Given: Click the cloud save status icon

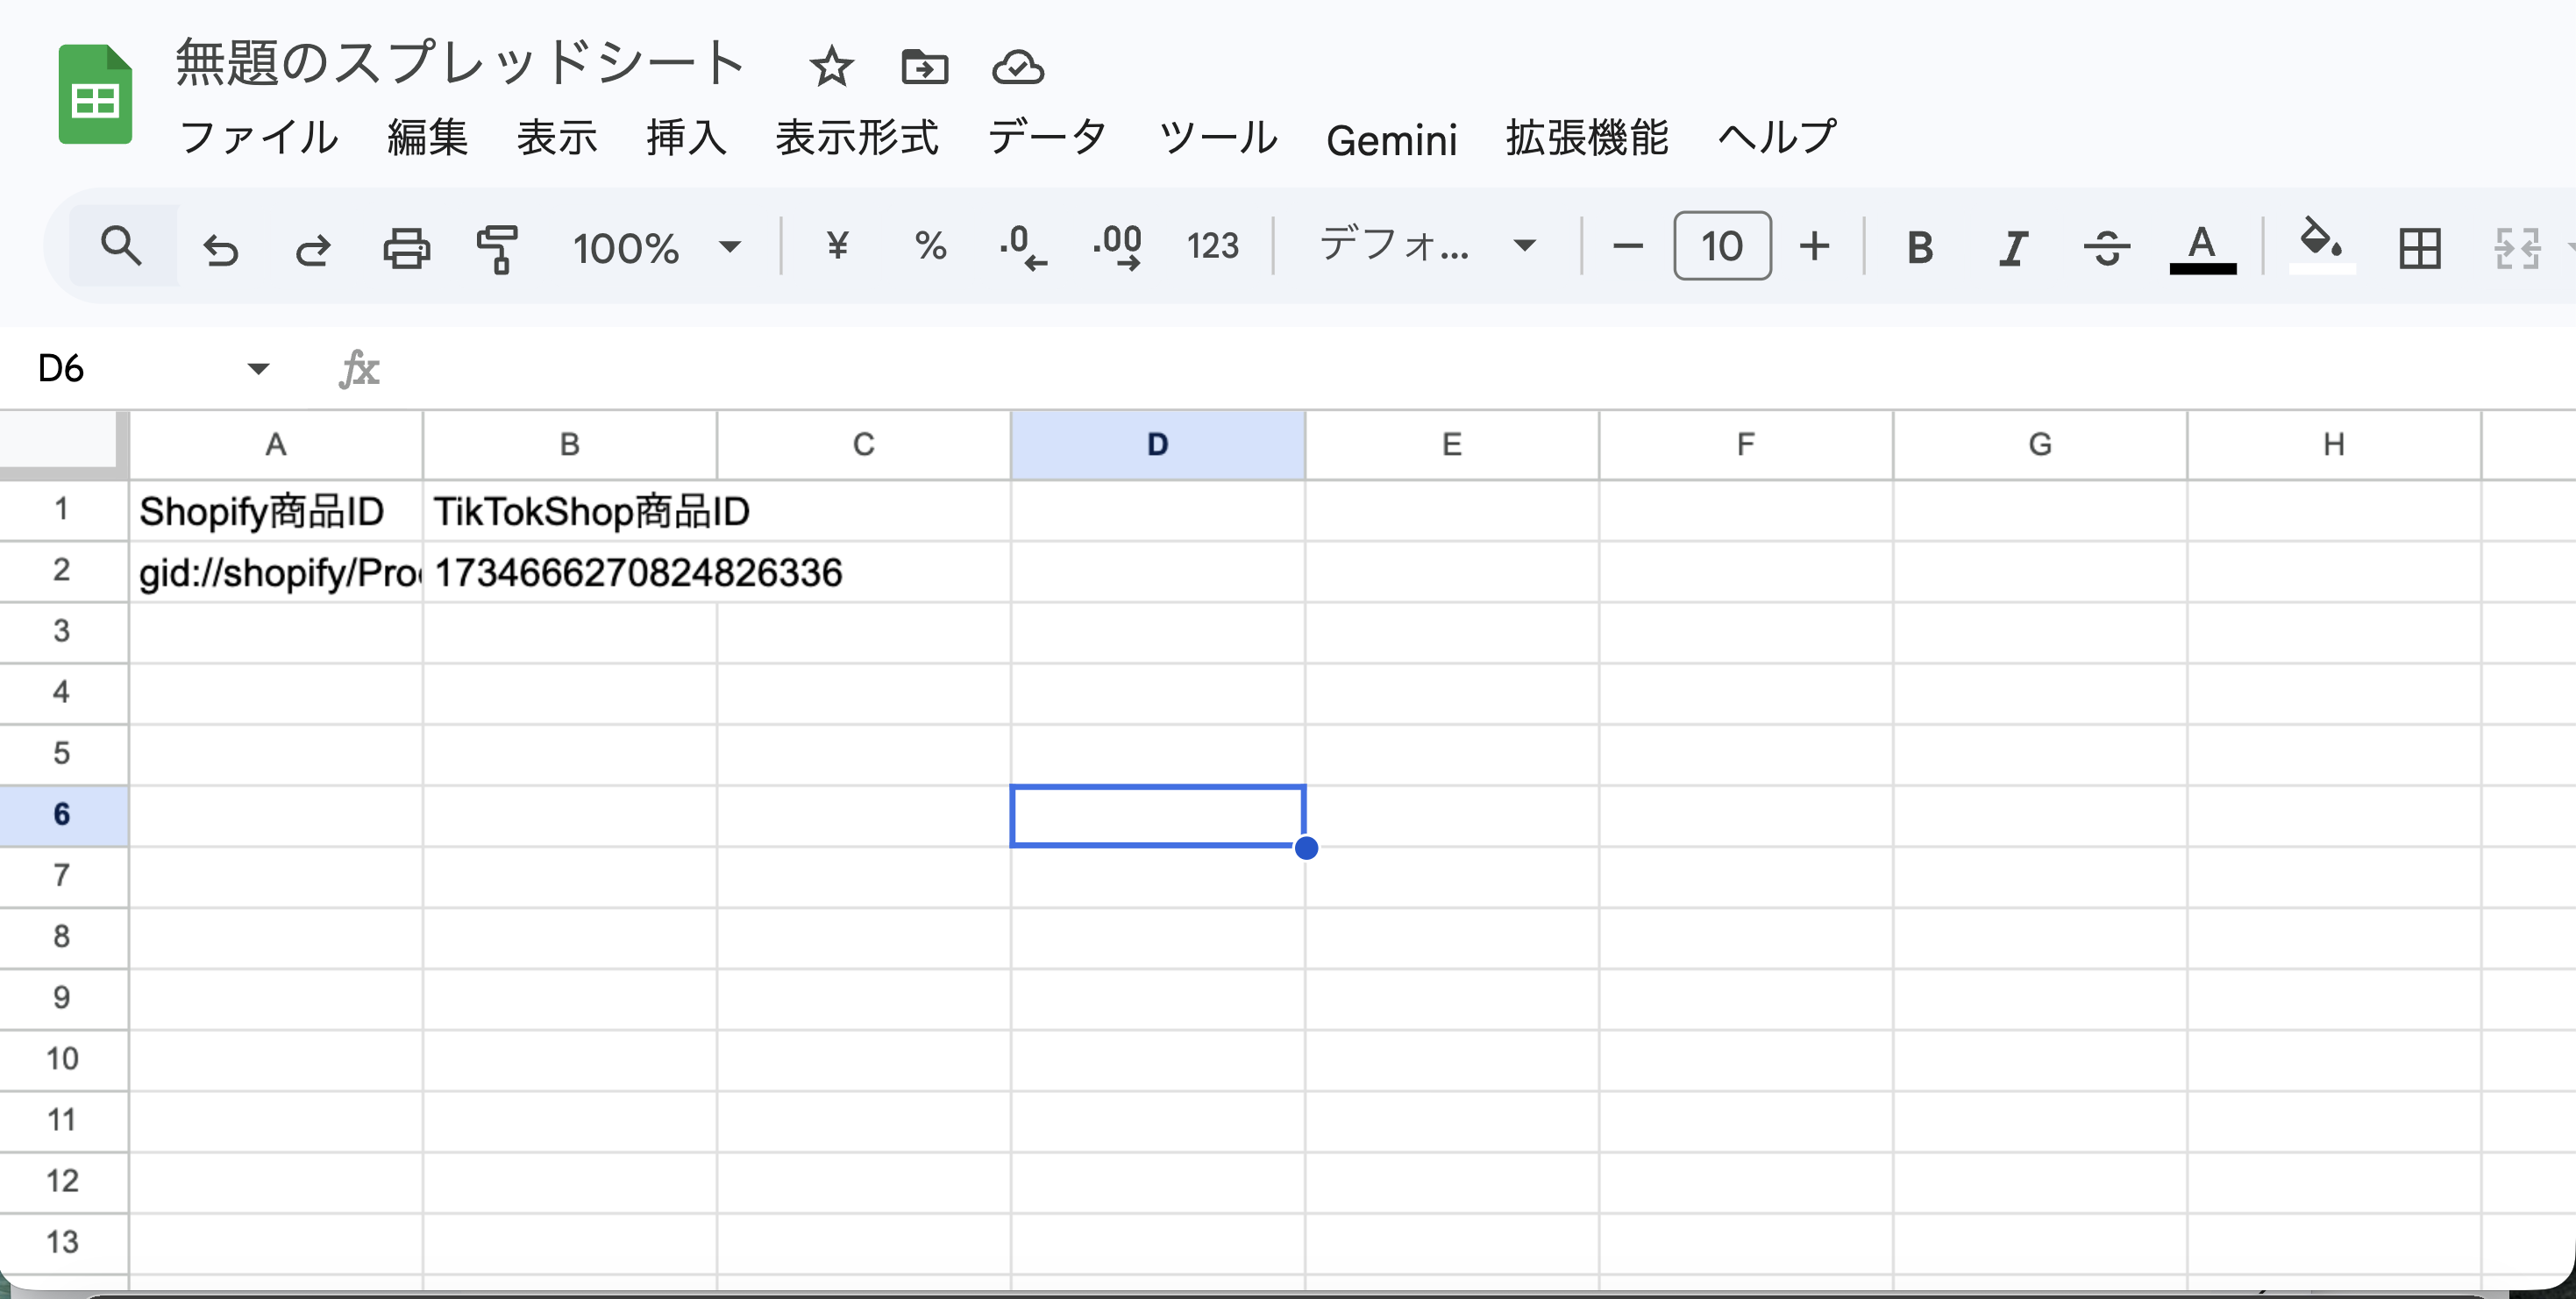Looking at the screenshot, I should [x=1017, y=68].
